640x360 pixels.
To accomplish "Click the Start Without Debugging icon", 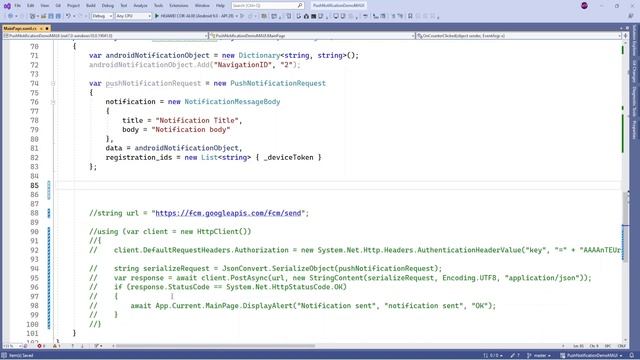I will pyautogui.click(x=242, y=16).
